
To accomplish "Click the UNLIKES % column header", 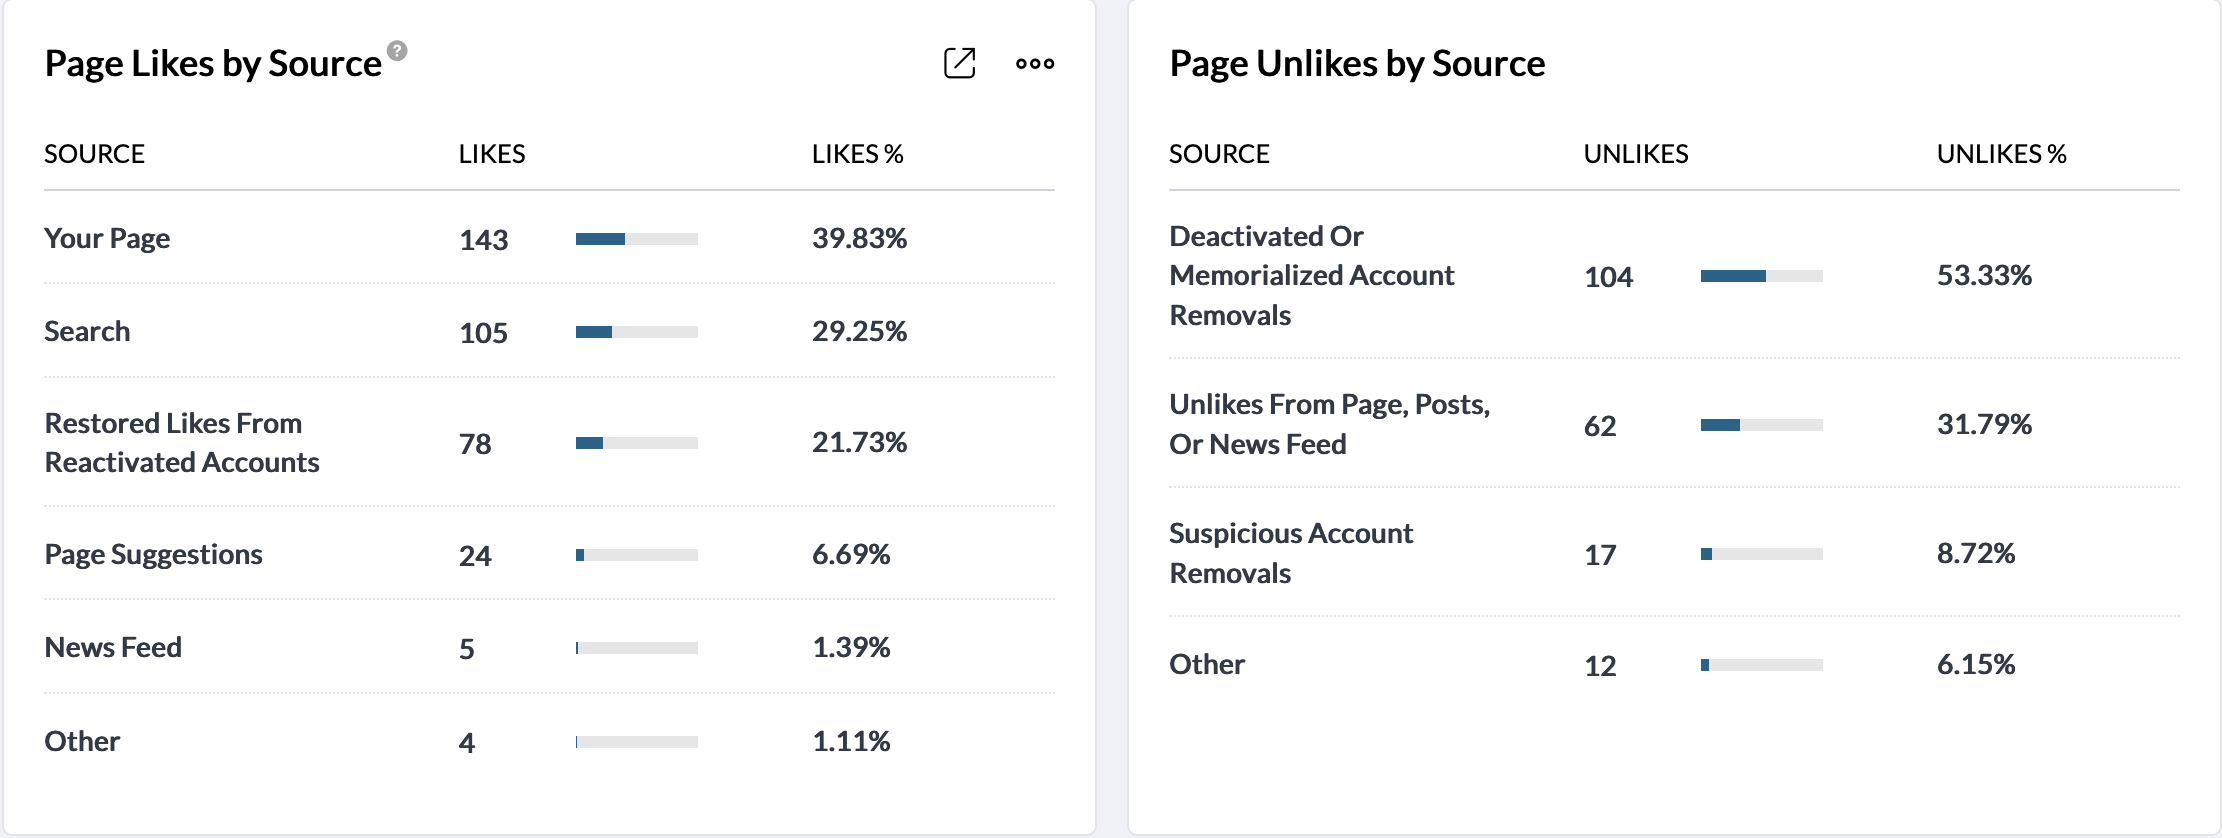I will tap(2001, 154).
